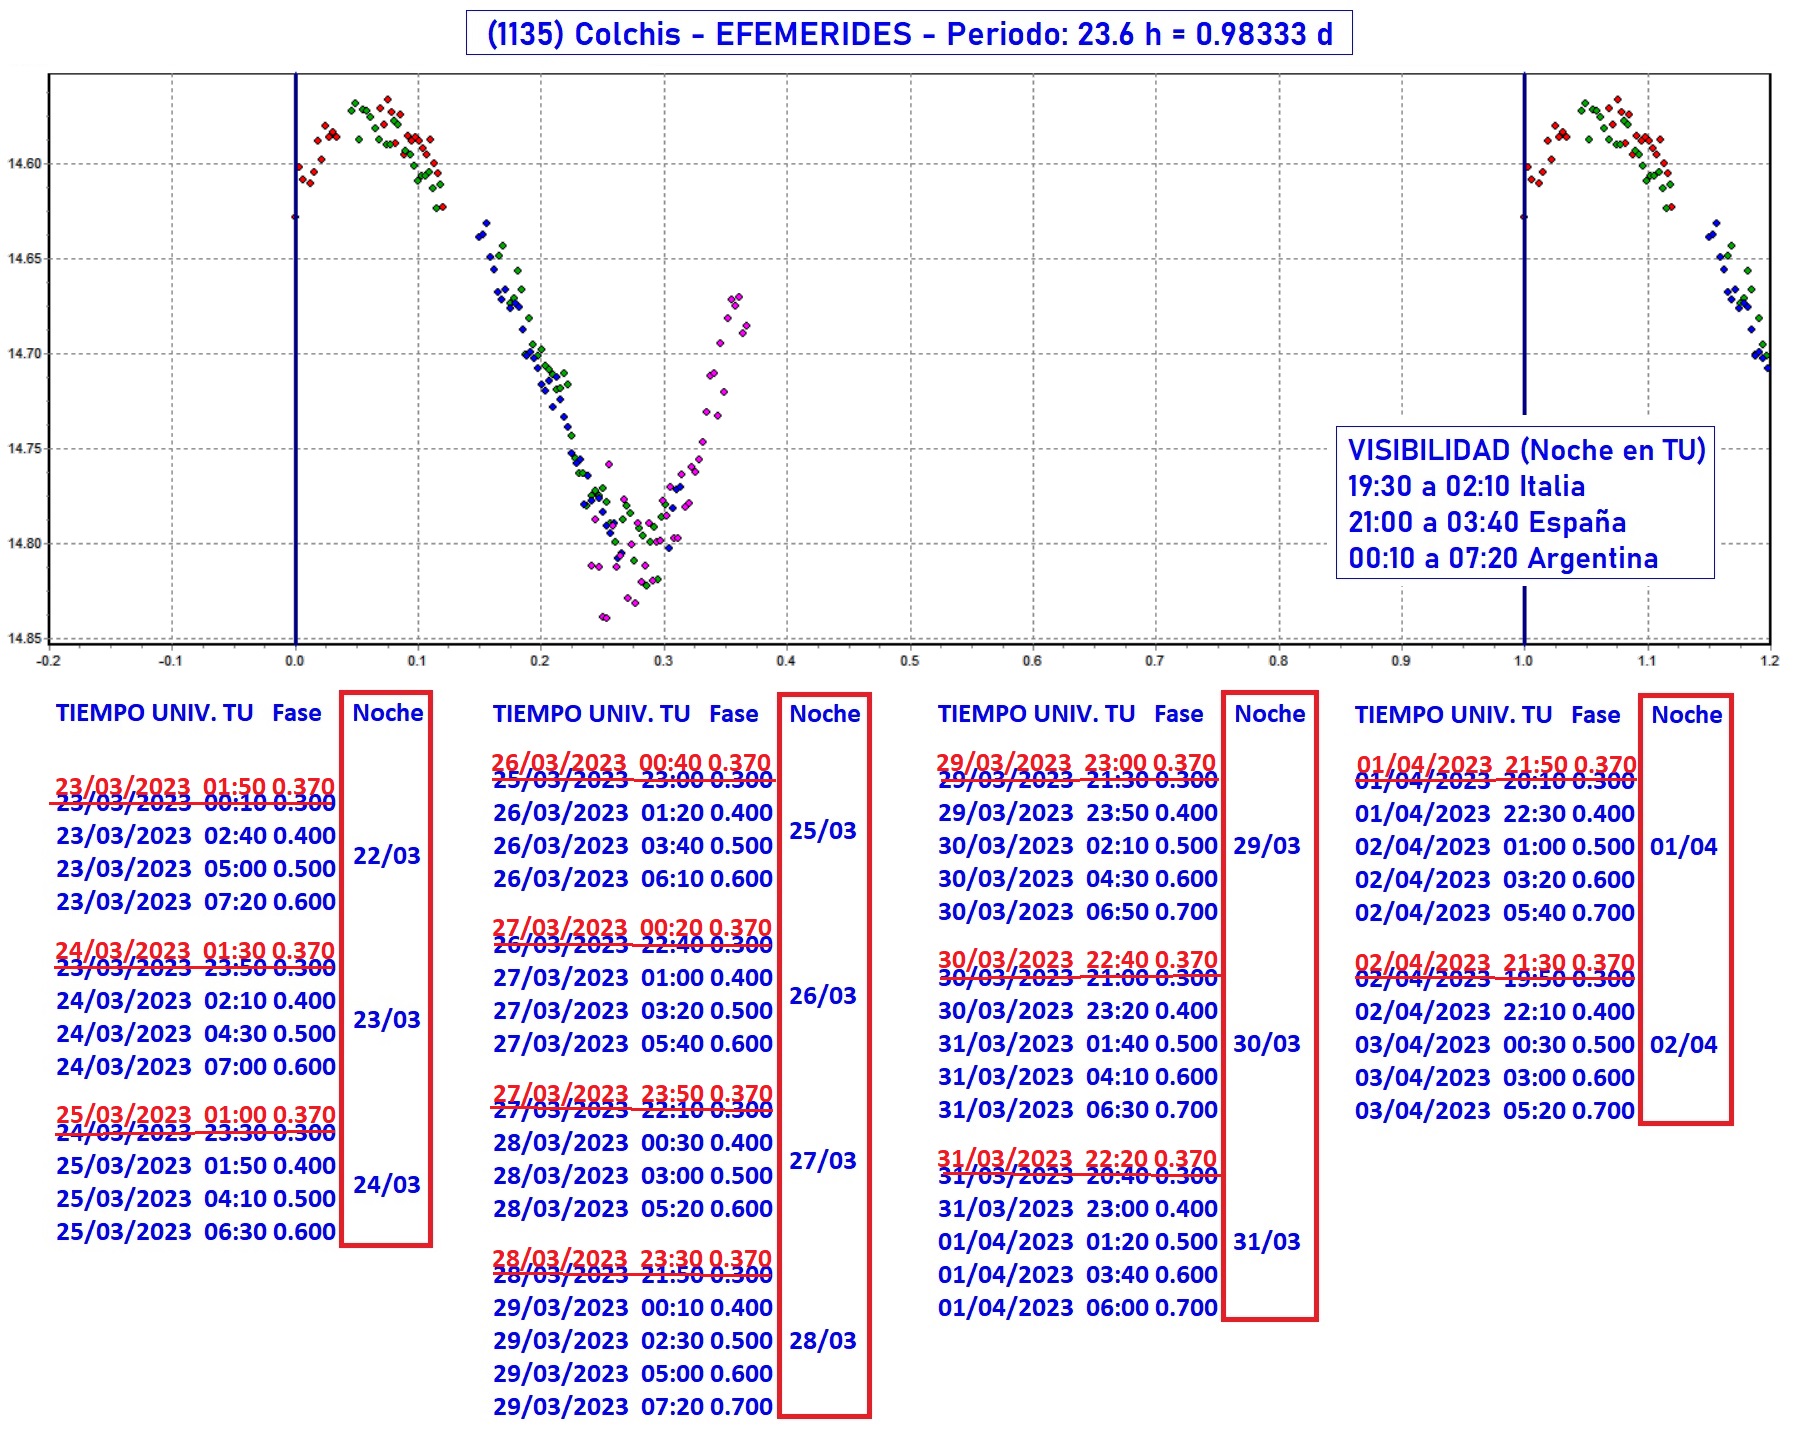Click night label 28/03
This screenshot has width=1795, height=1431.
tap(823, 1341)
